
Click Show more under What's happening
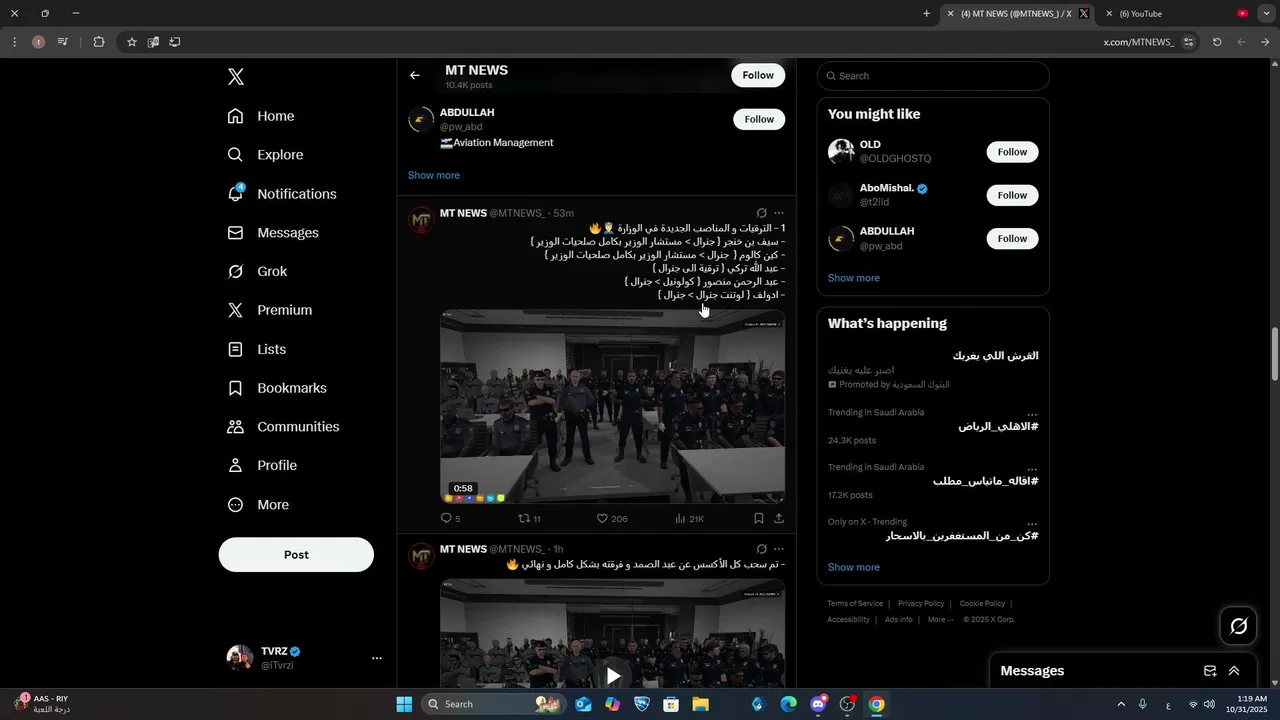[x=854, y=567]
